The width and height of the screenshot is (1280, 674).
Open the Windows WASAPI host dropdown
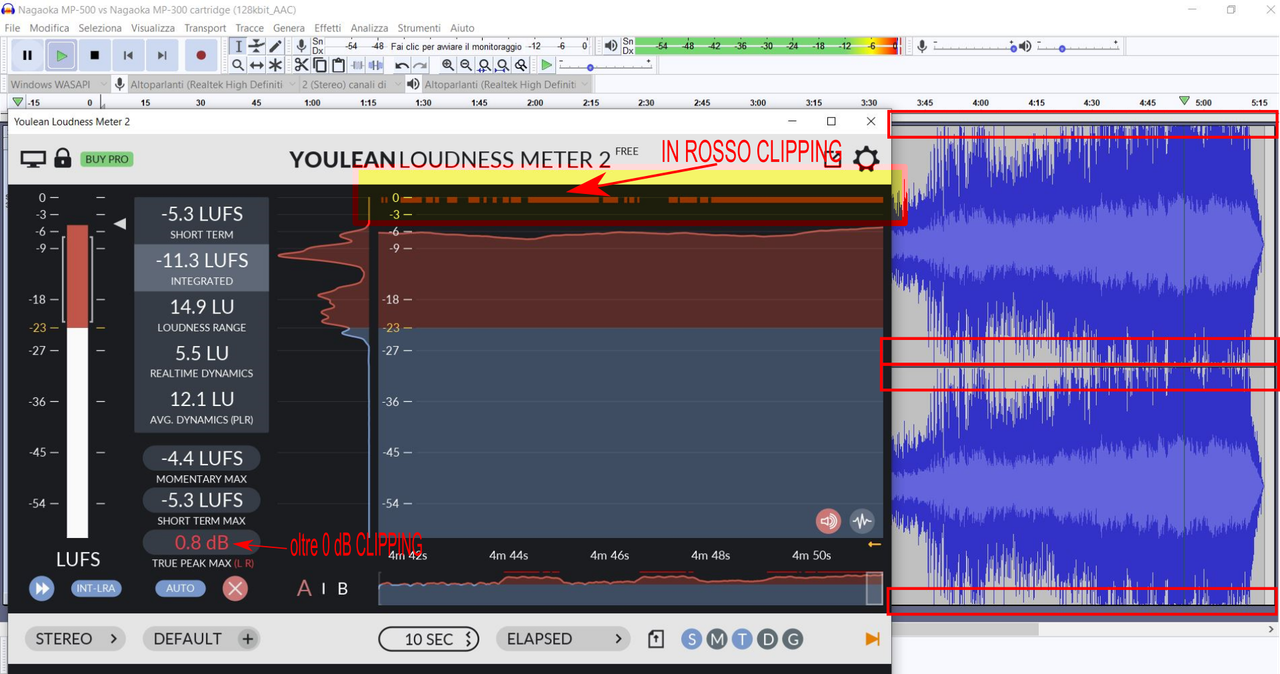pyautogui.click(x=58, y=85)
